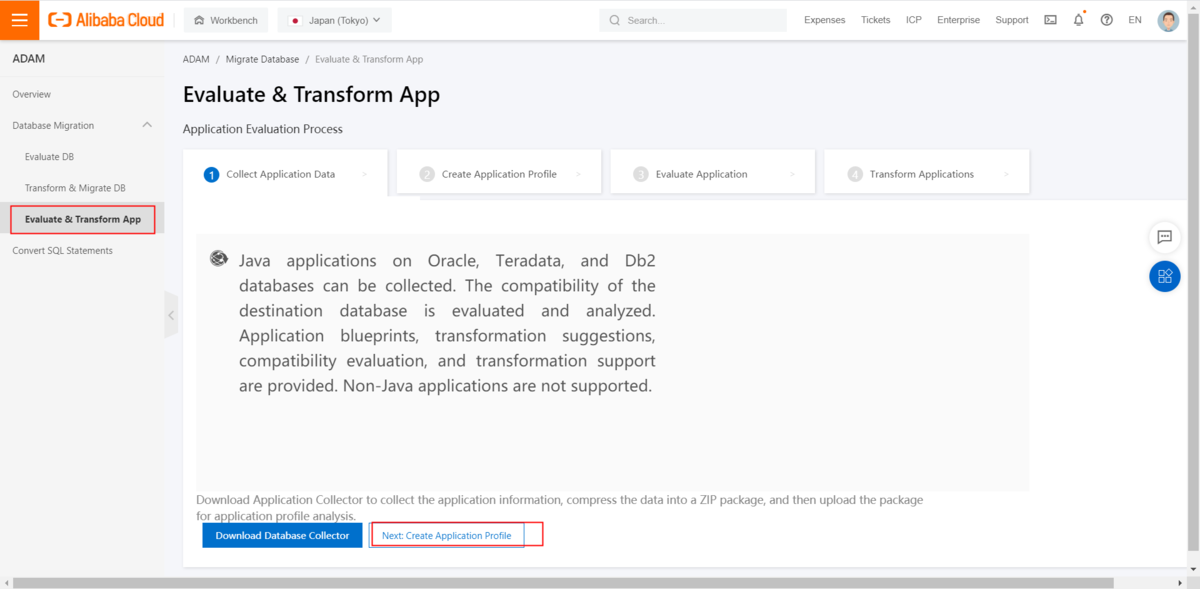
Task: Click the Alibaba Cloud logo
Action: click(106, 20)
